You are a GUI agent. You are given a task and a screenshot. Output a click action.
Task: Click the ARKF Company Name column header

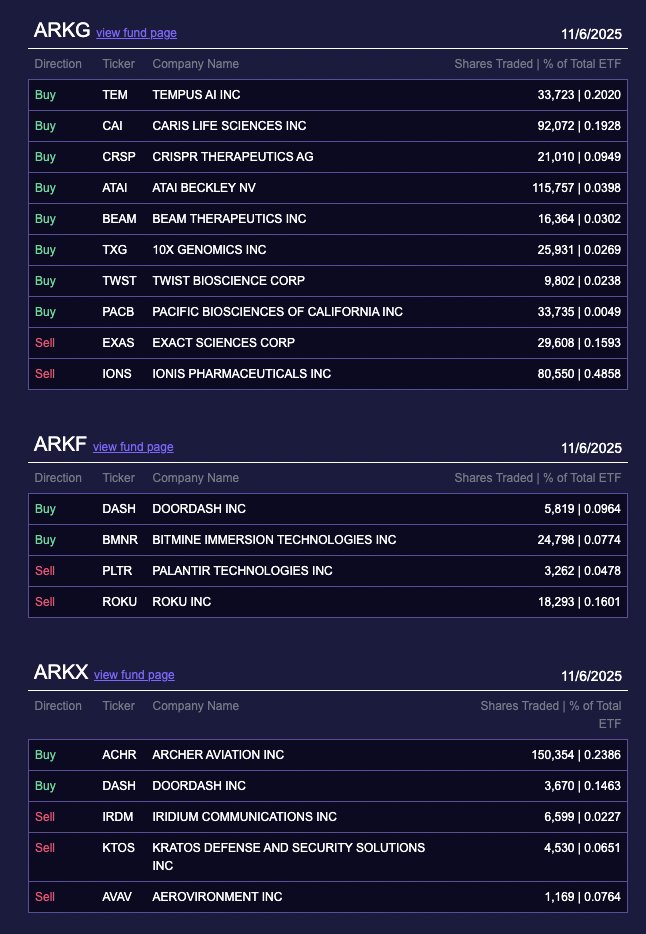coord(195,478)
